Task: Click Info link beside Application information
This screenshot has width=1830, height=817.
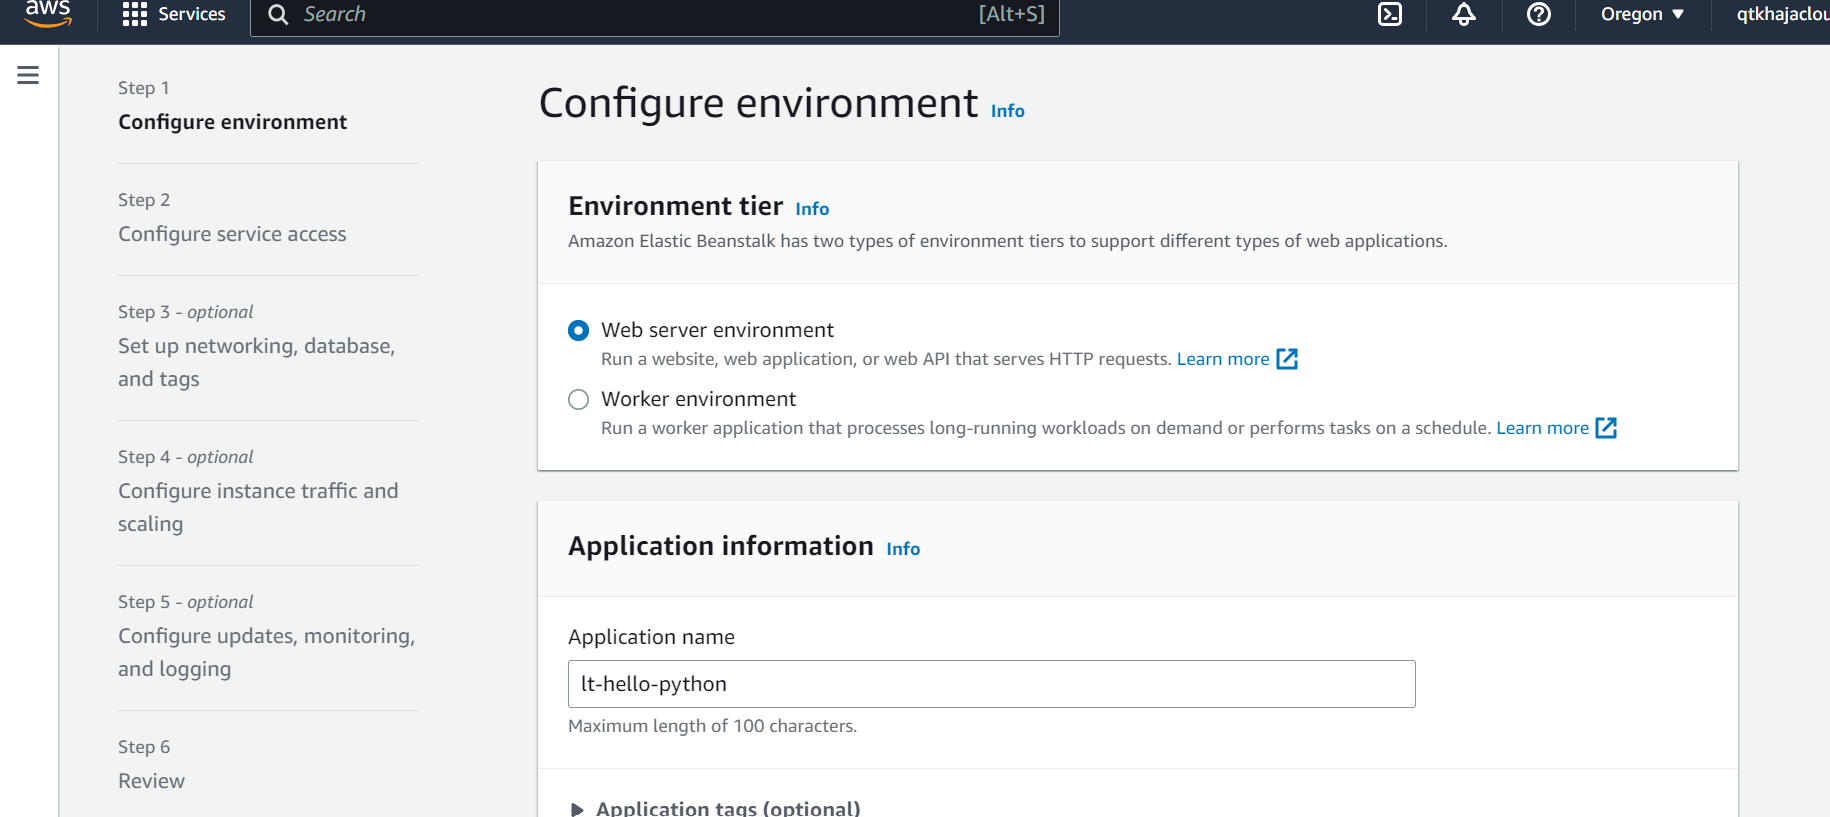Action: pos(903,549)
